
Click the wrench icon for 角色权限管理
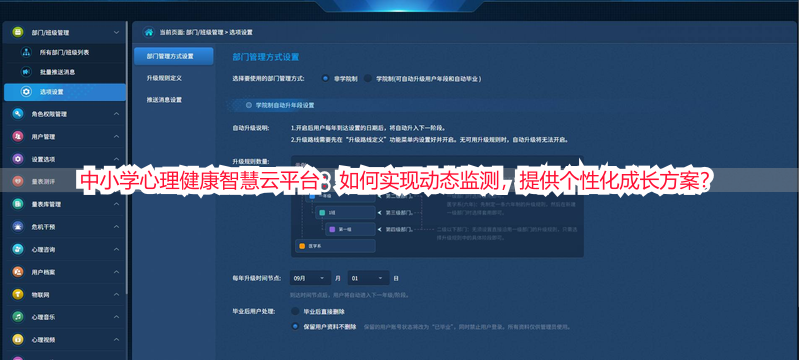pos(18,114)
